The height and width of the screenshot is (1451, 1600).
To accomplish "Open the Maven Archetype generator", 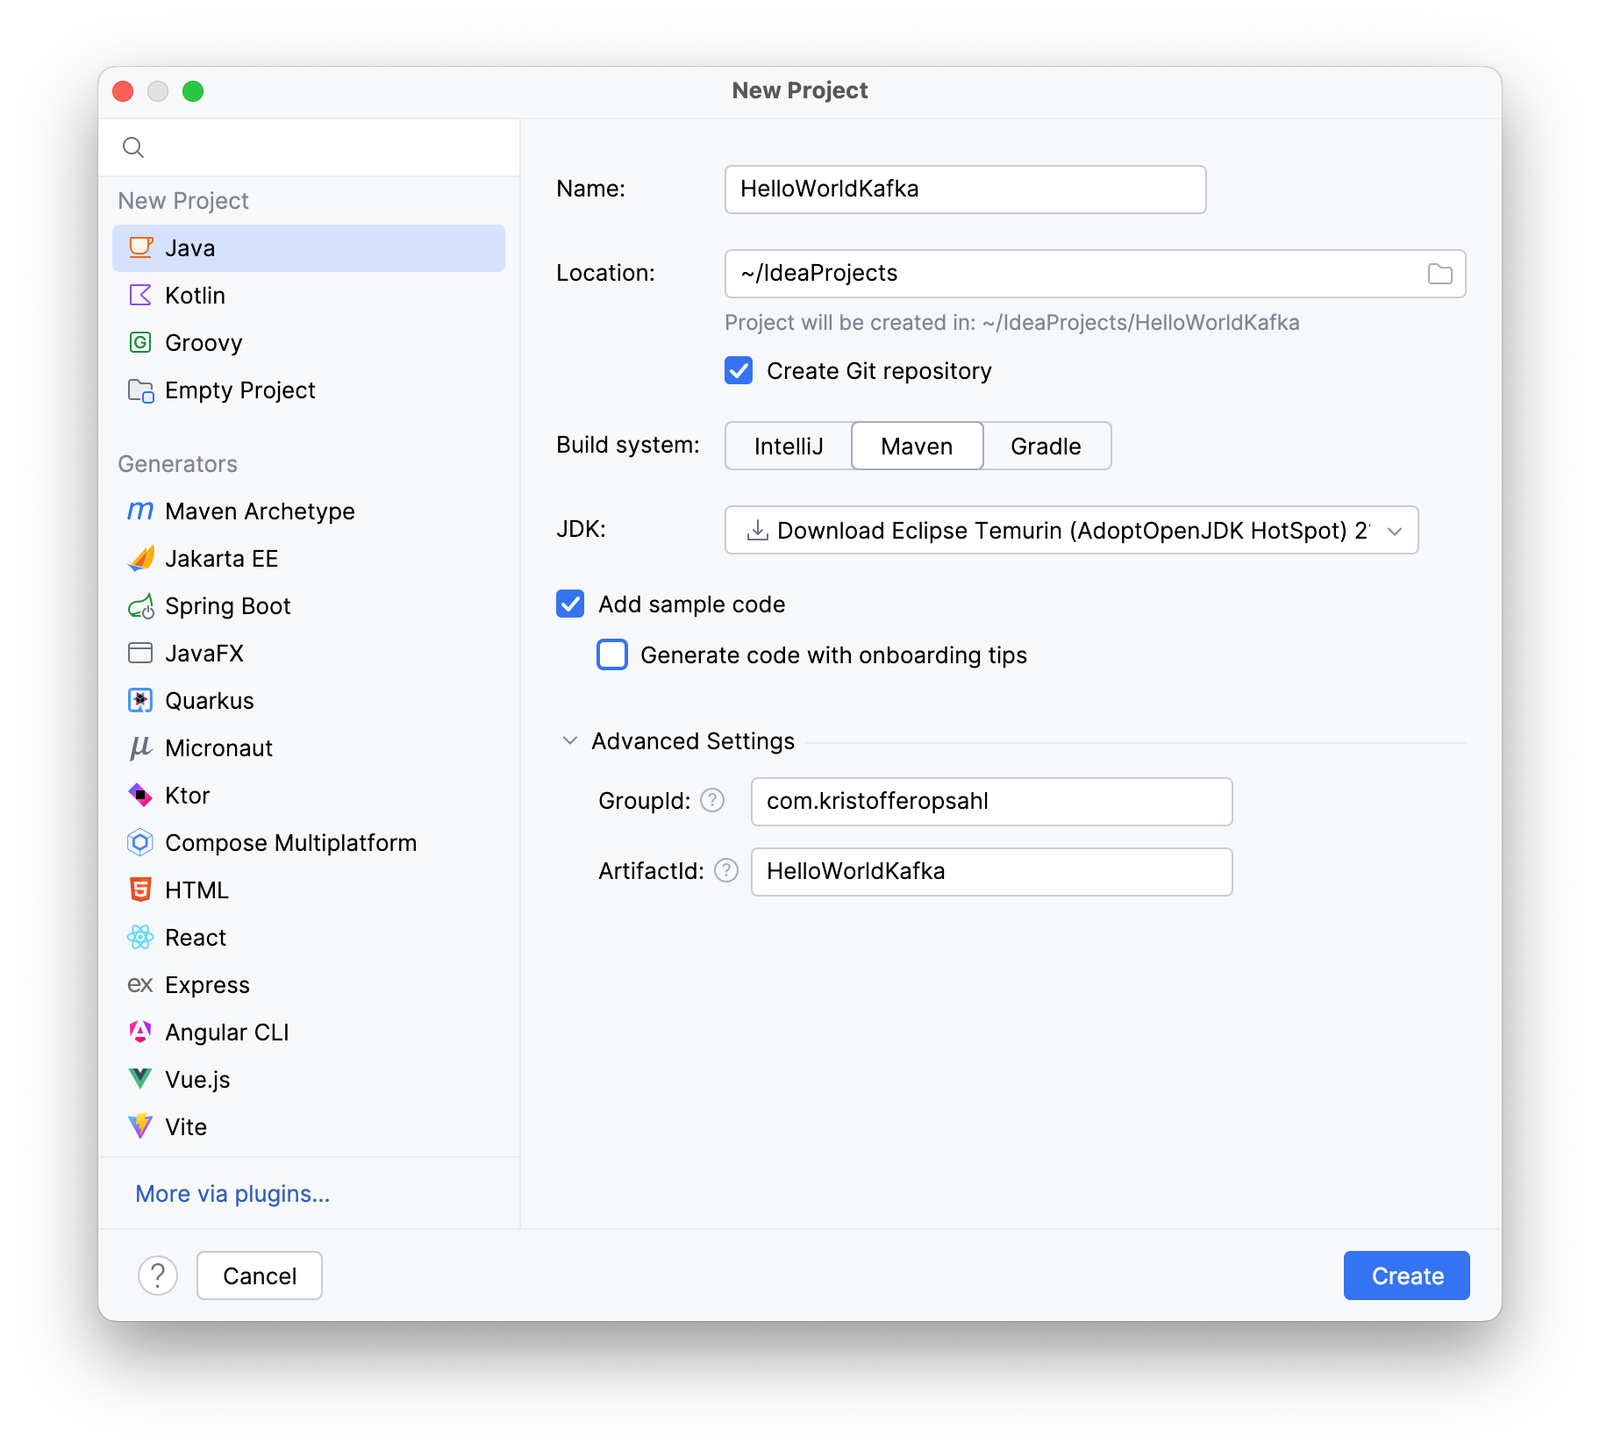I will pos(259,511).
